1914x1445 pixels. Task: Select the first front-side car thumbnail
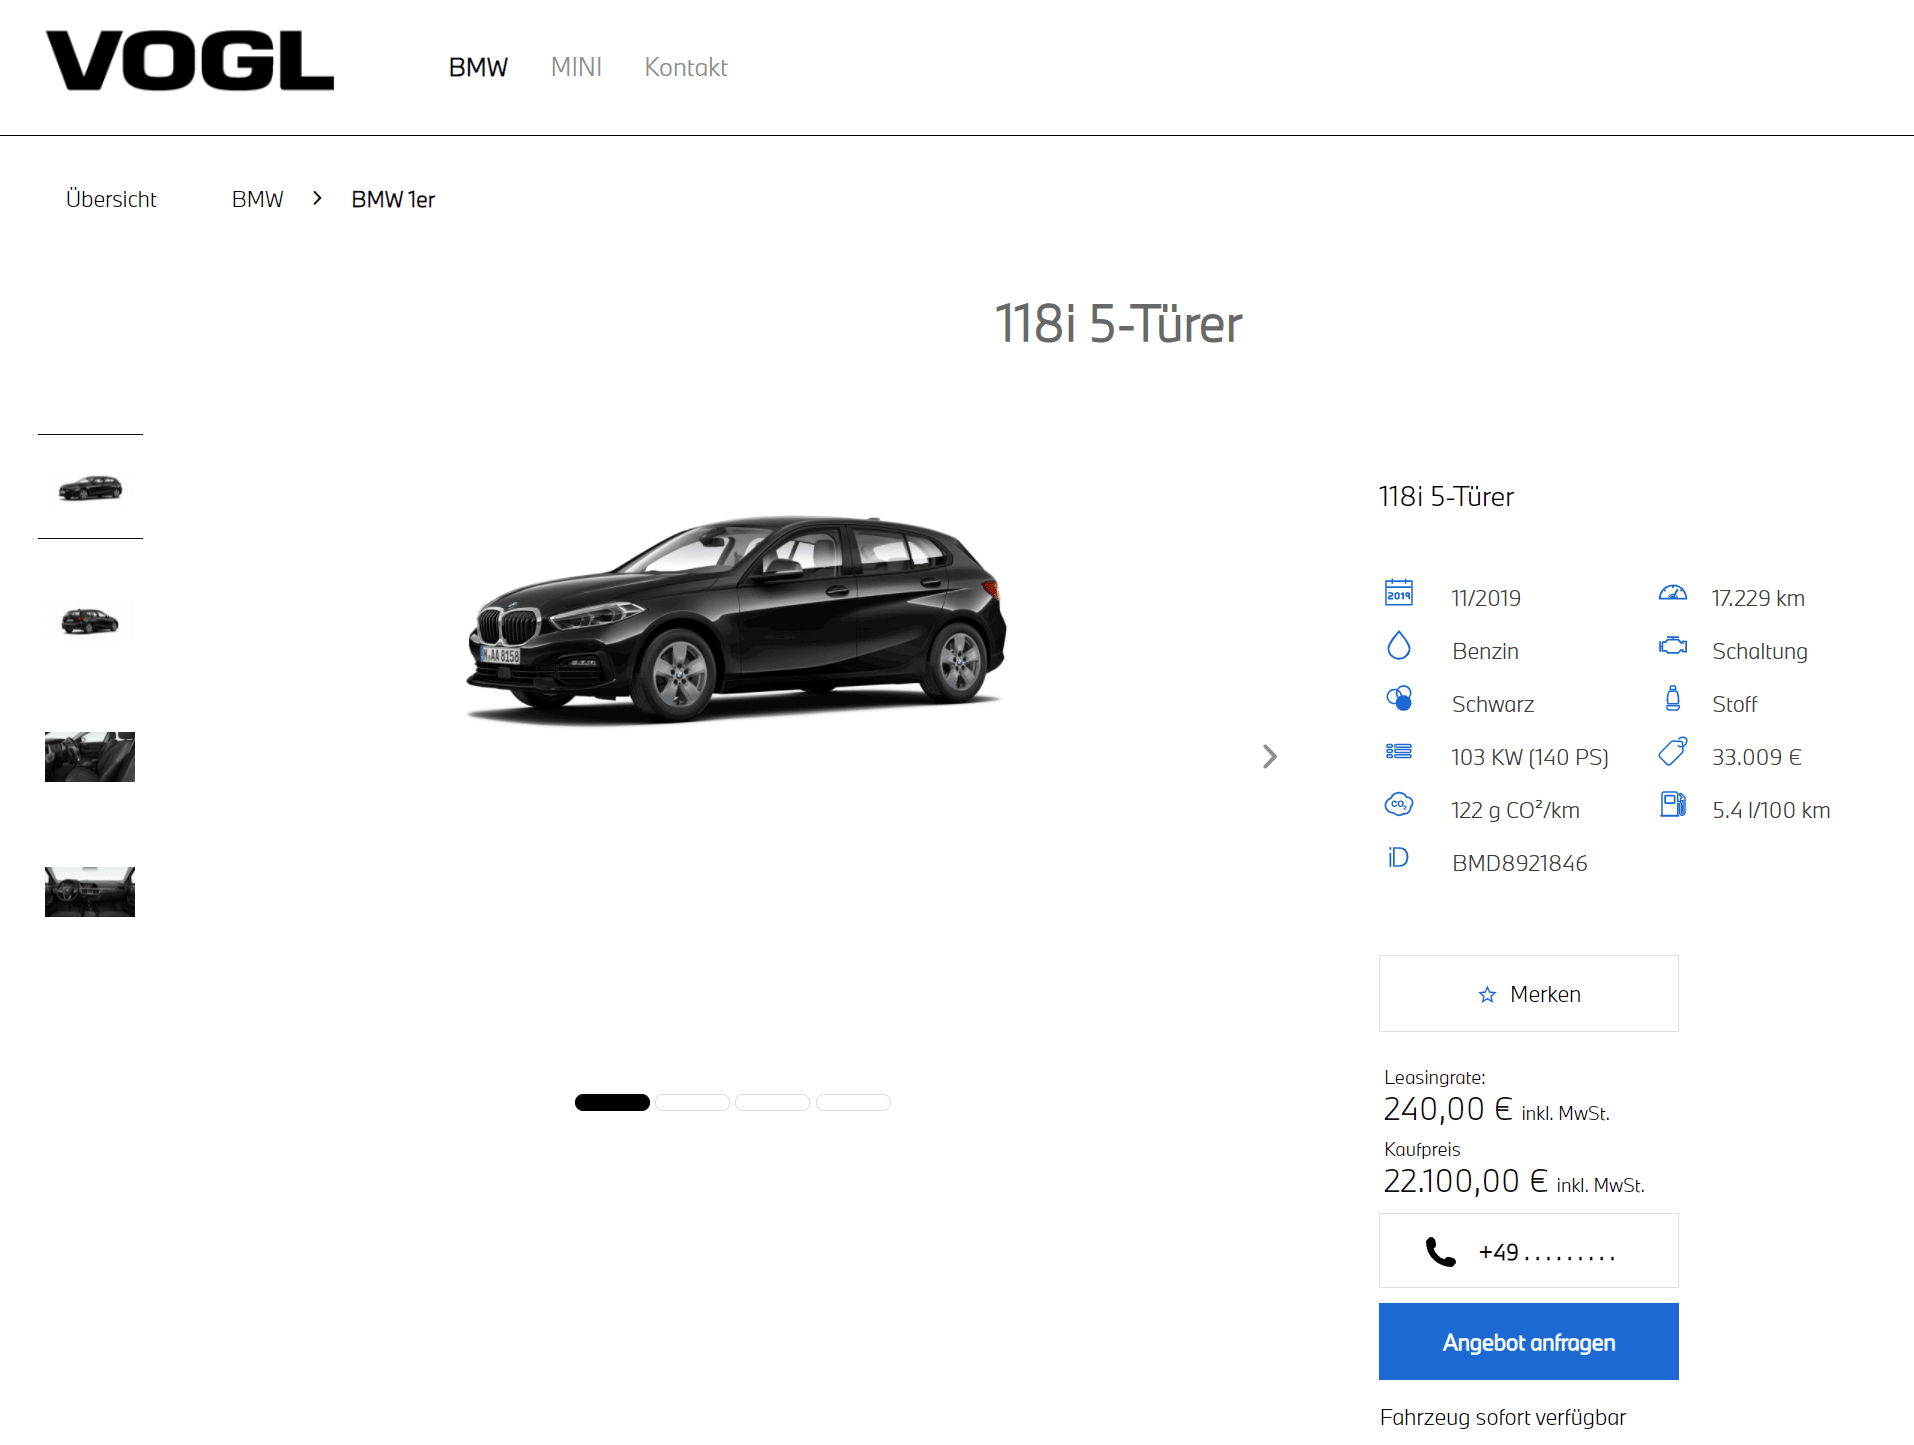point(90,487)
